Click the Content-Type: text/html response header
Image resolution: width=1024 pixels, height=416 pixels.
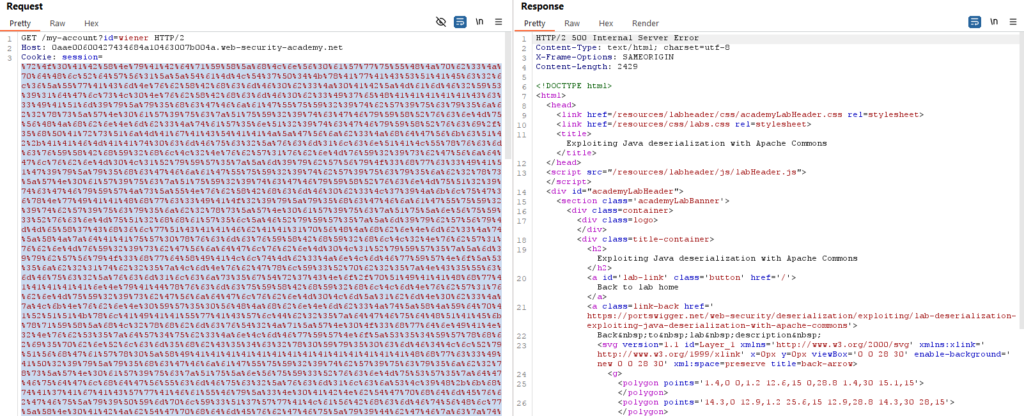[x=633, y=48]
